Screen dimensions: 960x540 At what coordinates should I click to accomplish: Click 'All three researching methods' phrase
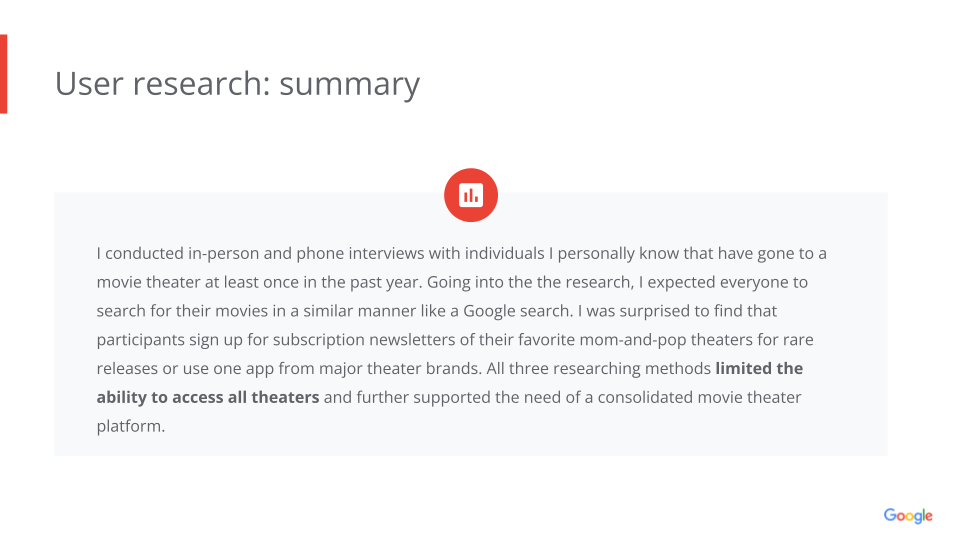click(x=599, y=369)
